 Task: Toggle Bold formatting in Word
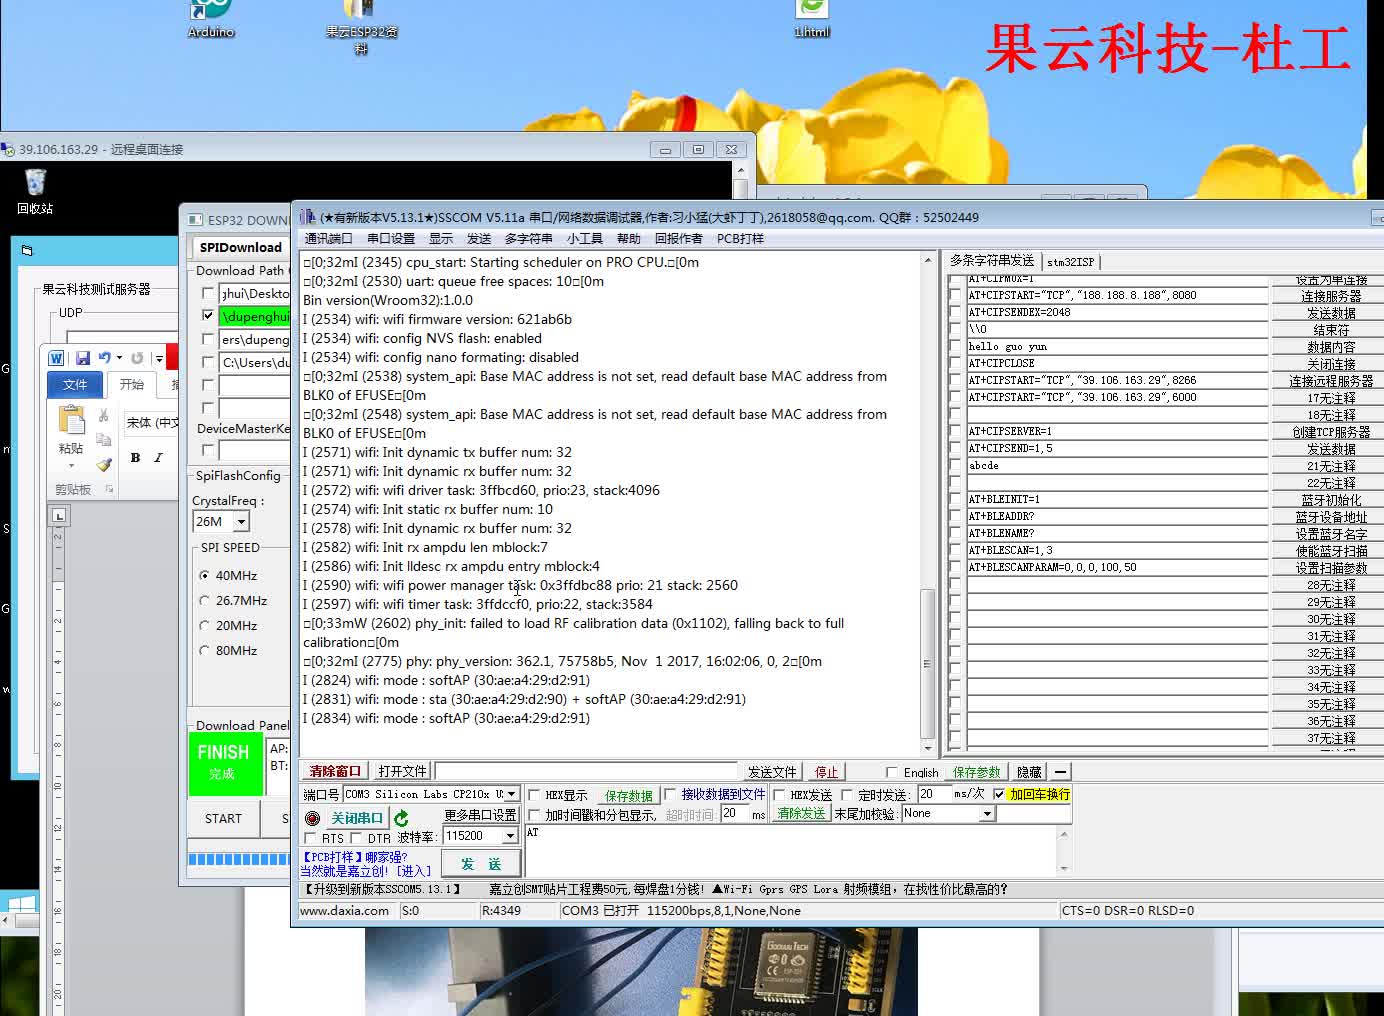[135, 457]
